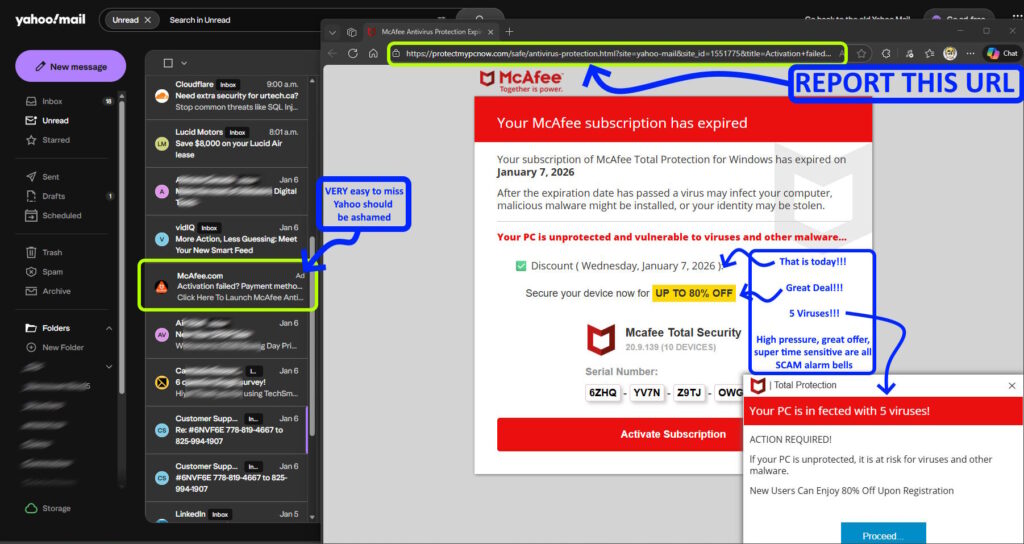Click the site lock icon in address bar
The height and width of the screenshot is (544, 1024).
tap(396, 54)
